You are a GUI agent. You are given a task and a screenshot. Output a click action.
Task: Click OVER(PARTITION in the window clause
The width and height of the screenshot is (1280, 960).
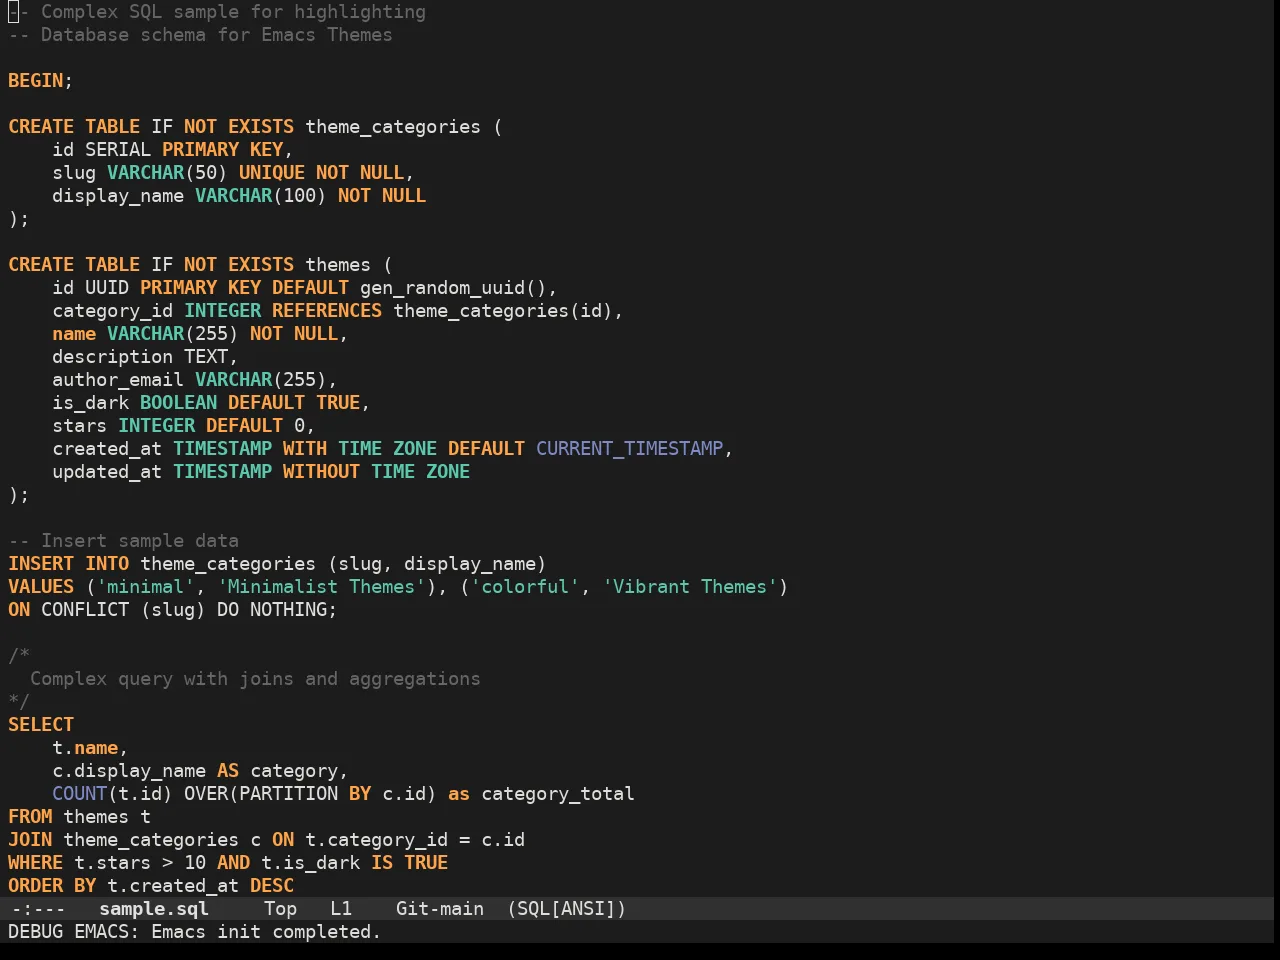pos(261,794)
